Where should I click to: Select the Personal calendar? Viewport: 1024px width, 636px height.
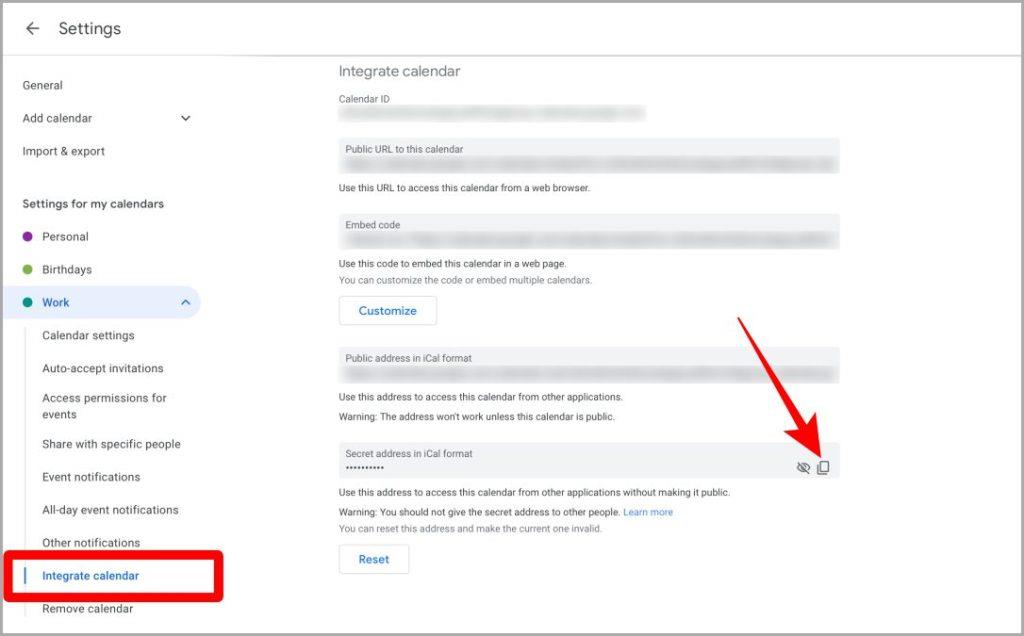click(x=65, y=236)
